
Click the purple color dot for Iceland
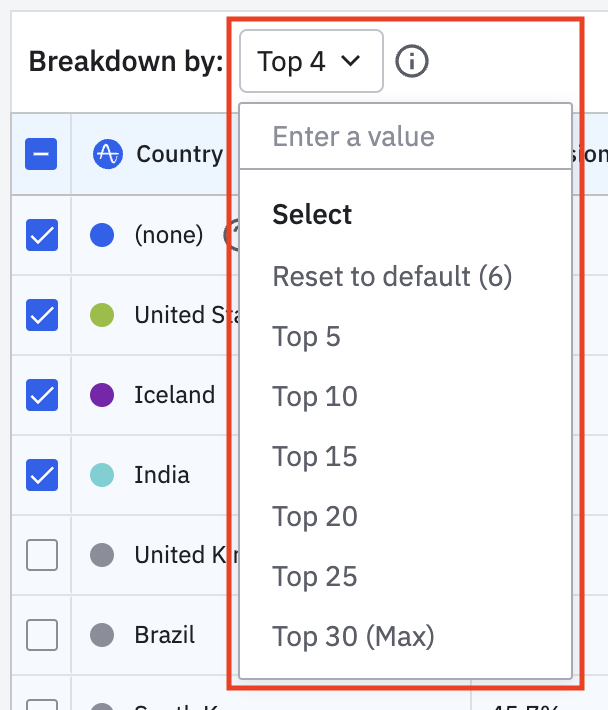[102, 395]
